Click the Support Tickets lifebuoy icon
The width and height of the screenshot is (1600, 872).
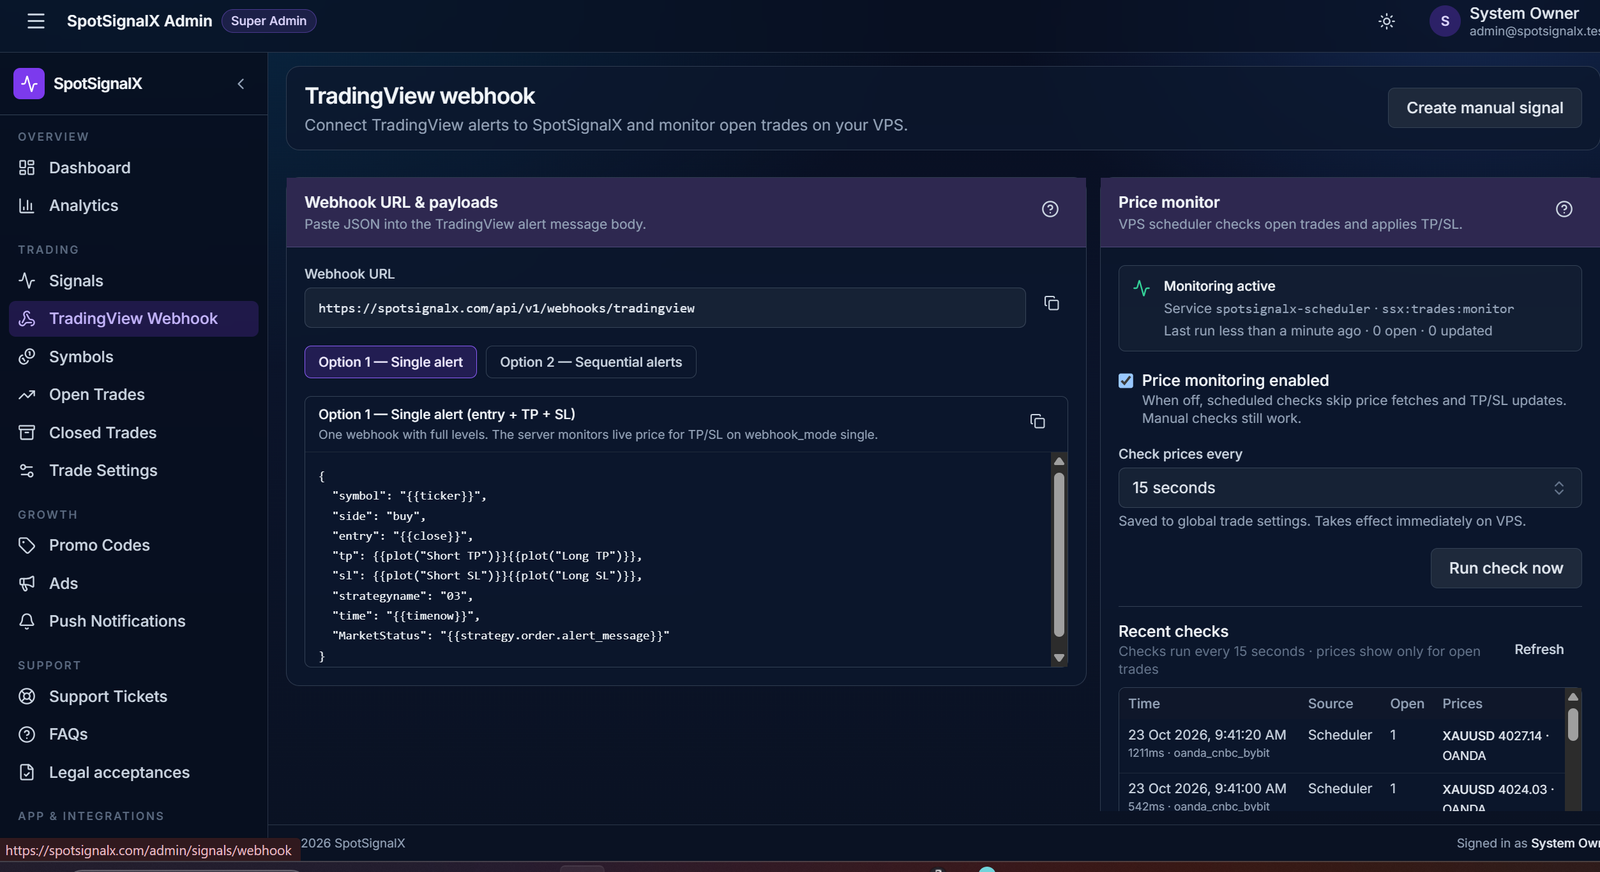pyautogui.click(x=27, y=697)
